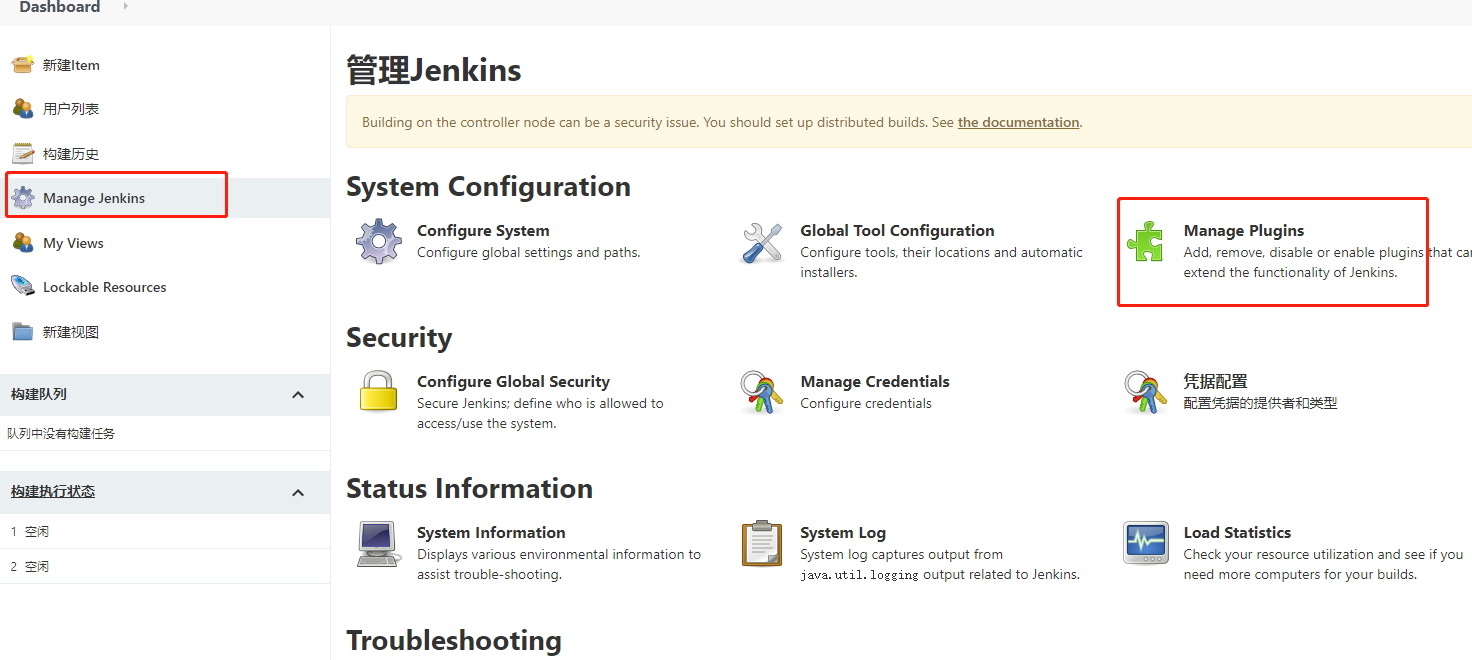
Task: Collapse the 构建执行状态 panel
Action: [298, 492]
